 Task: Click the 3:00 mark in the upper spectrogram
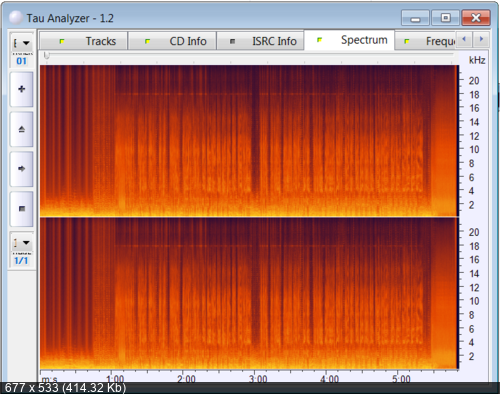coord(254,140)
